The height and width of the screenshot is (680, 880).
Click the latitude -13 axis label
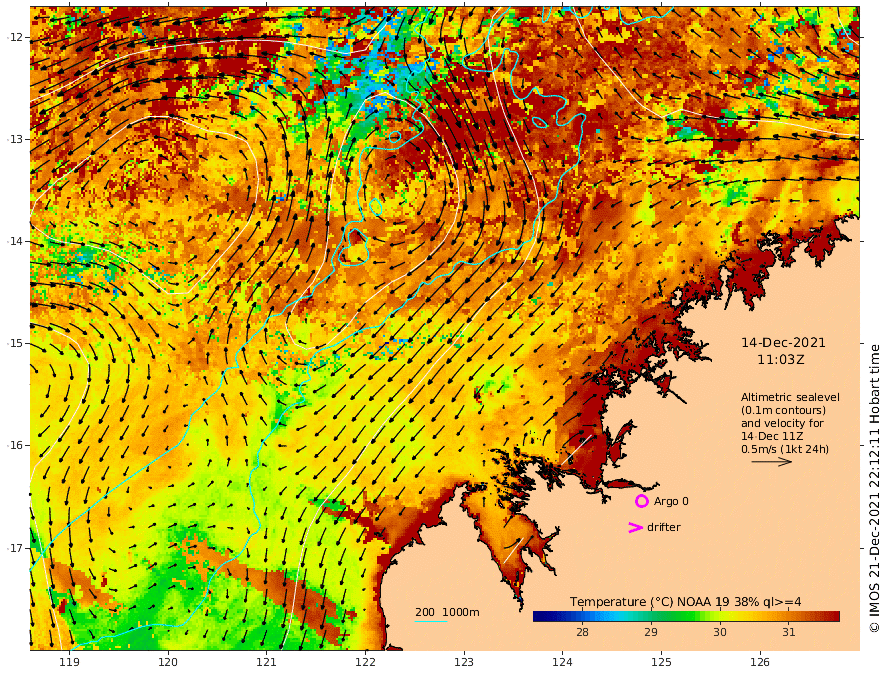pyautogui.click(x=15, y=139)
